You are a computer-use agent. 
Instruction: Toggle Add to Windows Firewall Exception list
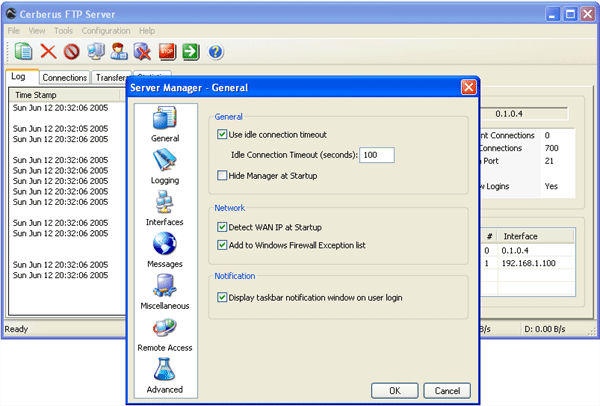click(222, 245)
